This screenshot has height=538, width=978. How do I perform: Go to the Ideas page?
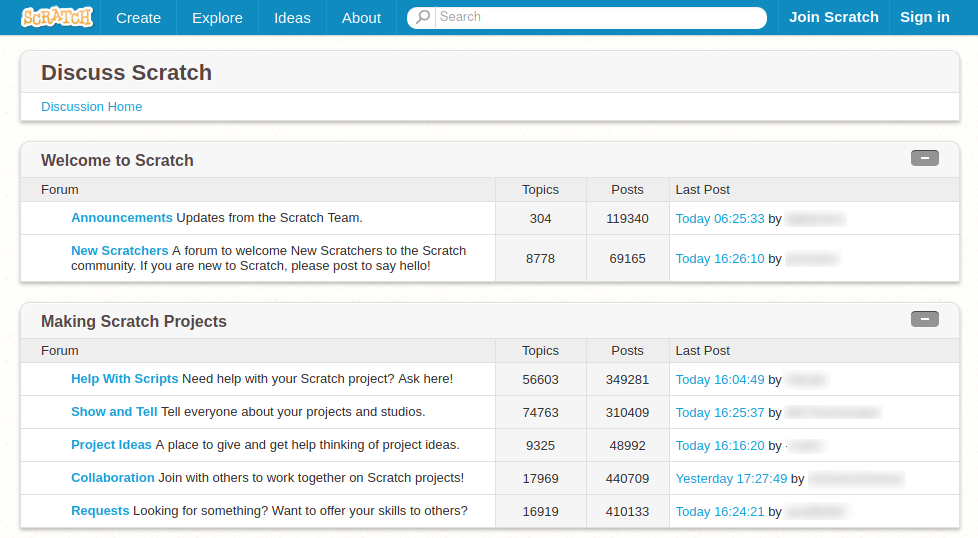point(292,17)
